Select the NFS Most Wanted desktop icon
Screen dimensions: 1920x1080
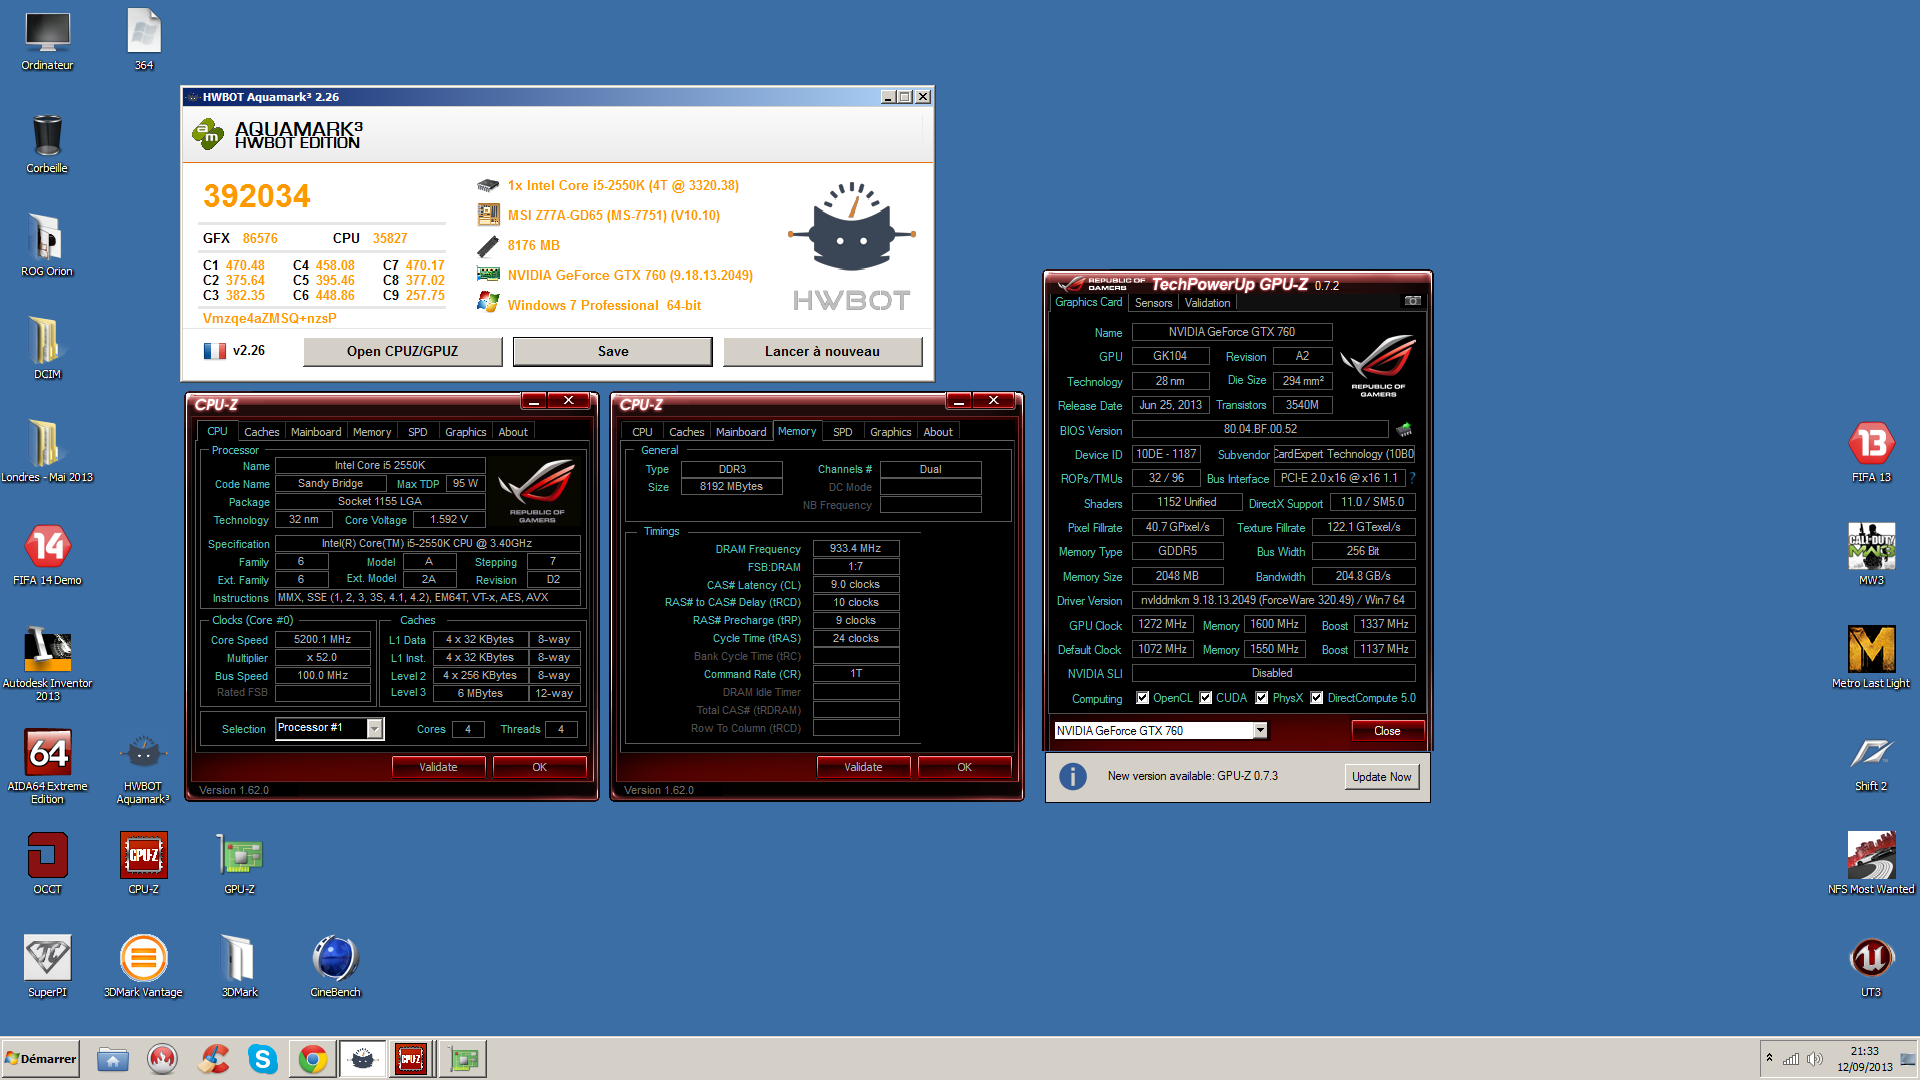point(1871,862)
